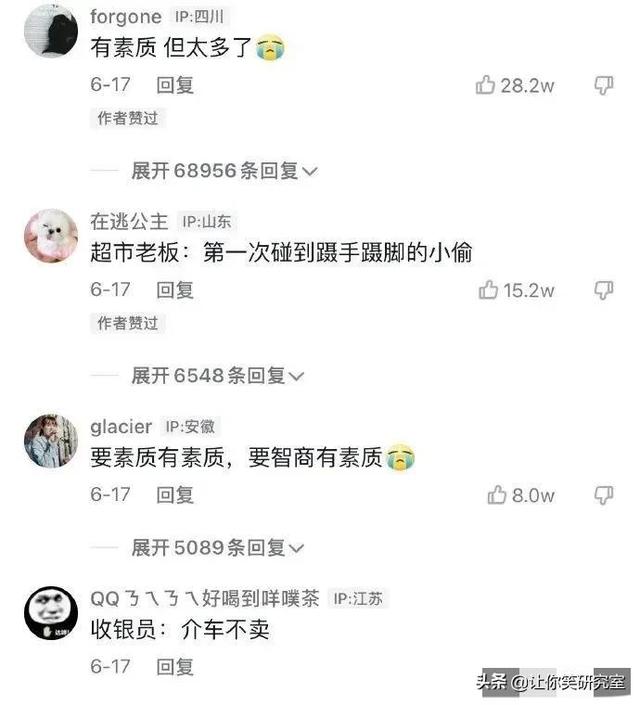
Task: Open the meme face avatar of QQ user
Action: pyautogui.click(x=51, y=613)
